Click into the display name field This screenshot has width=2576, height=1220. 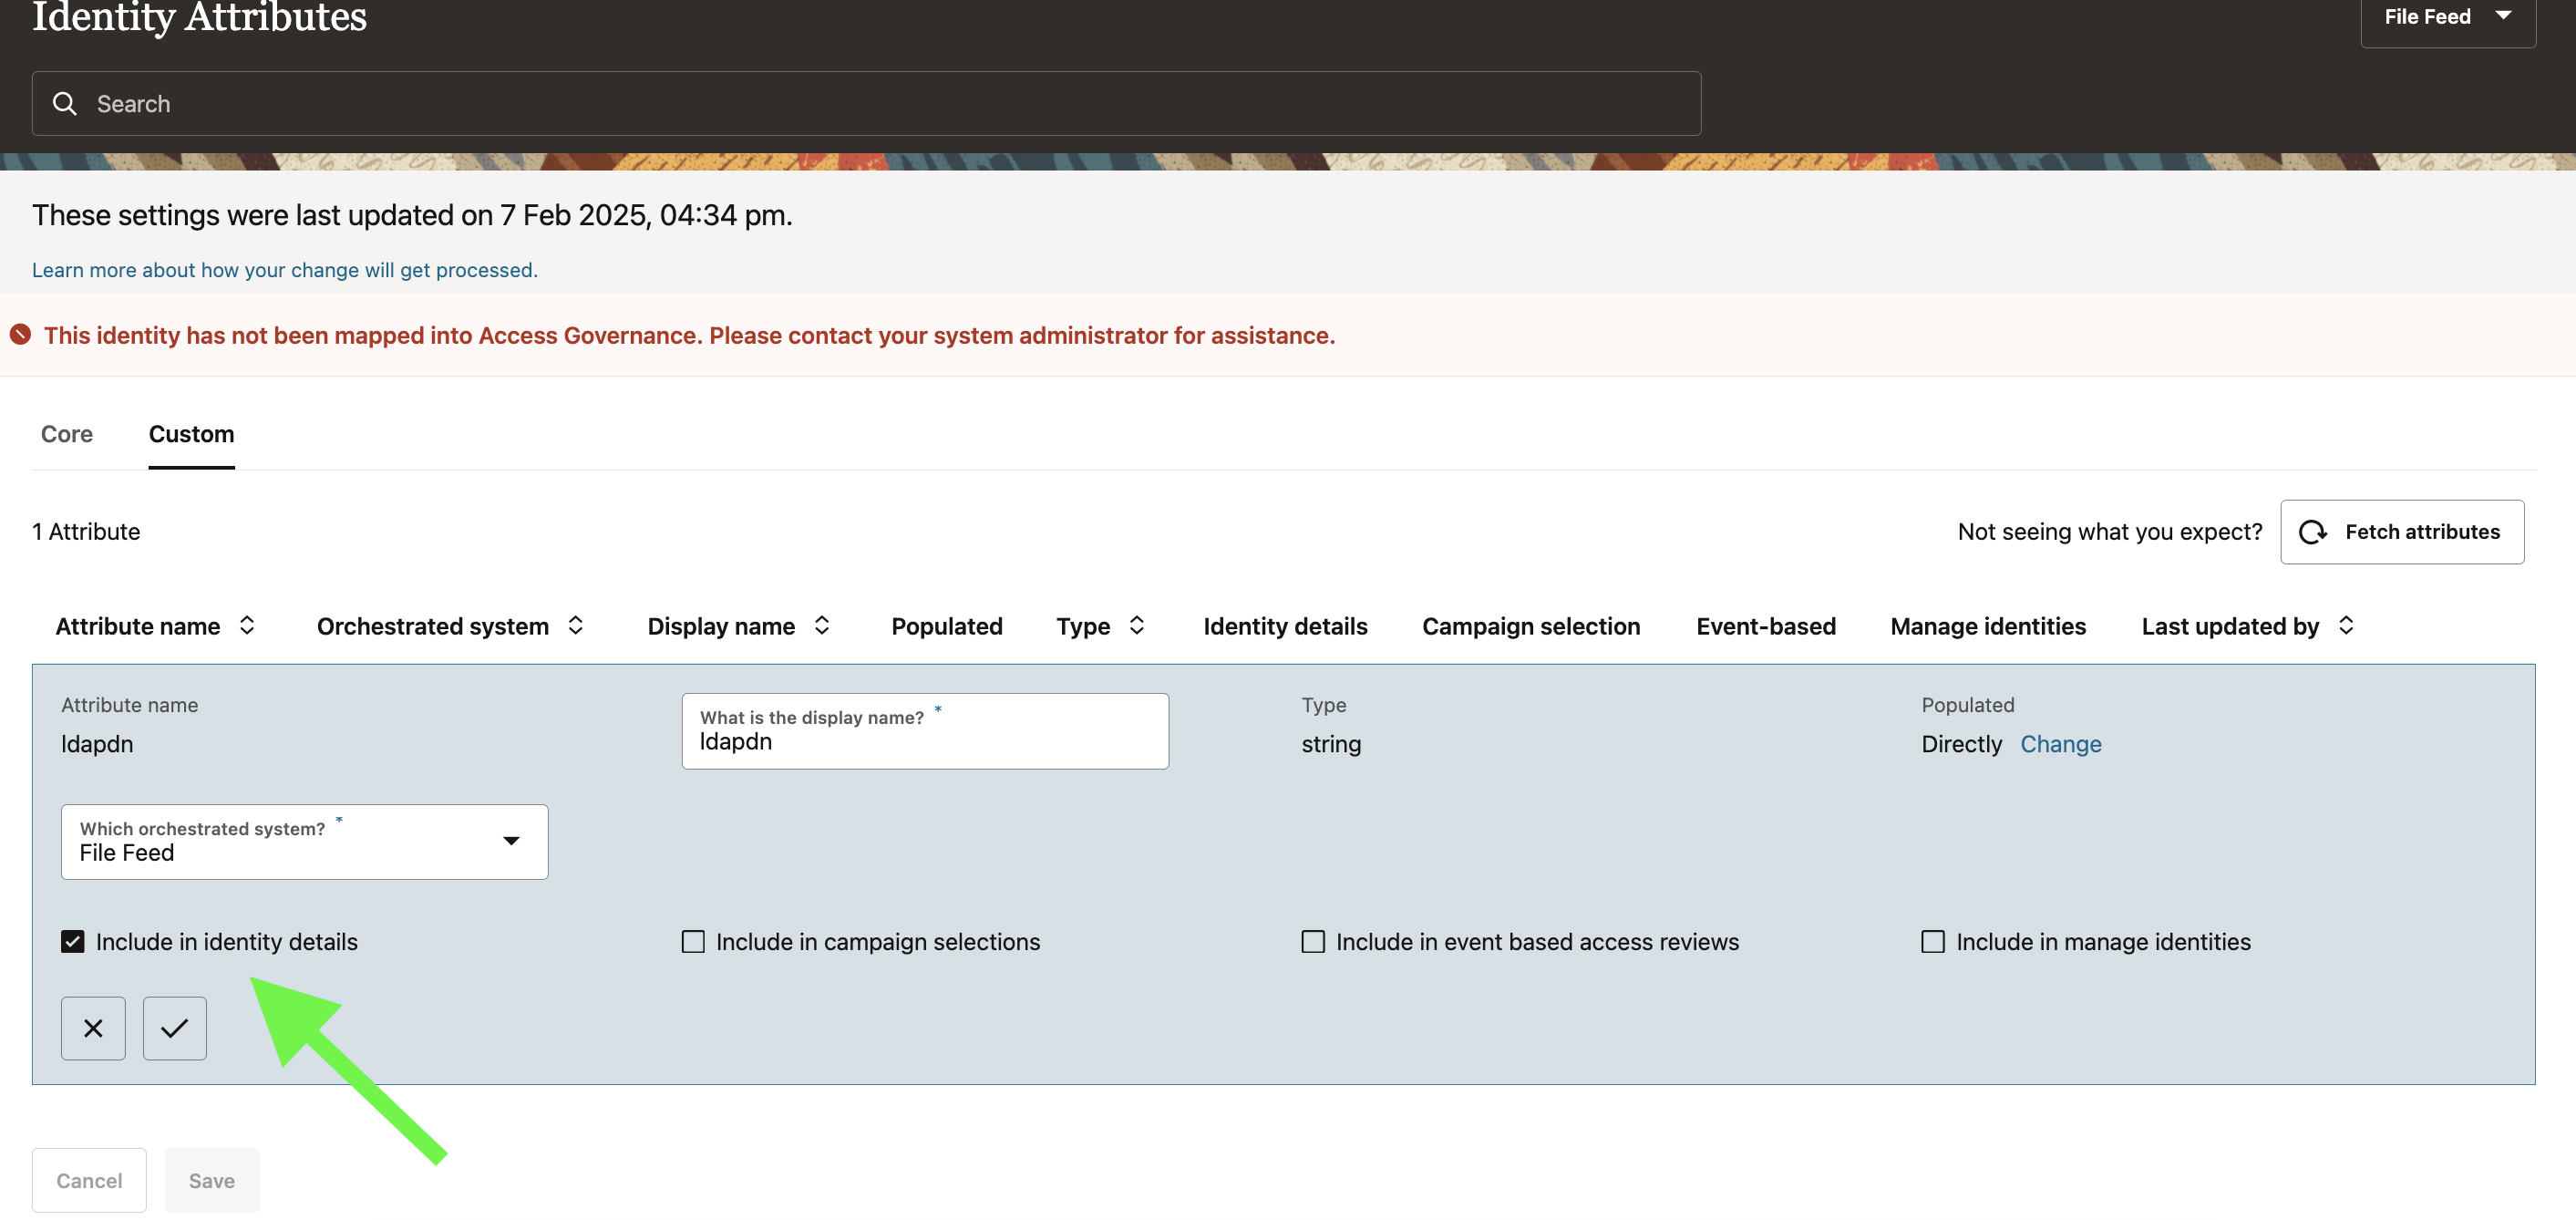coord(924,742)
